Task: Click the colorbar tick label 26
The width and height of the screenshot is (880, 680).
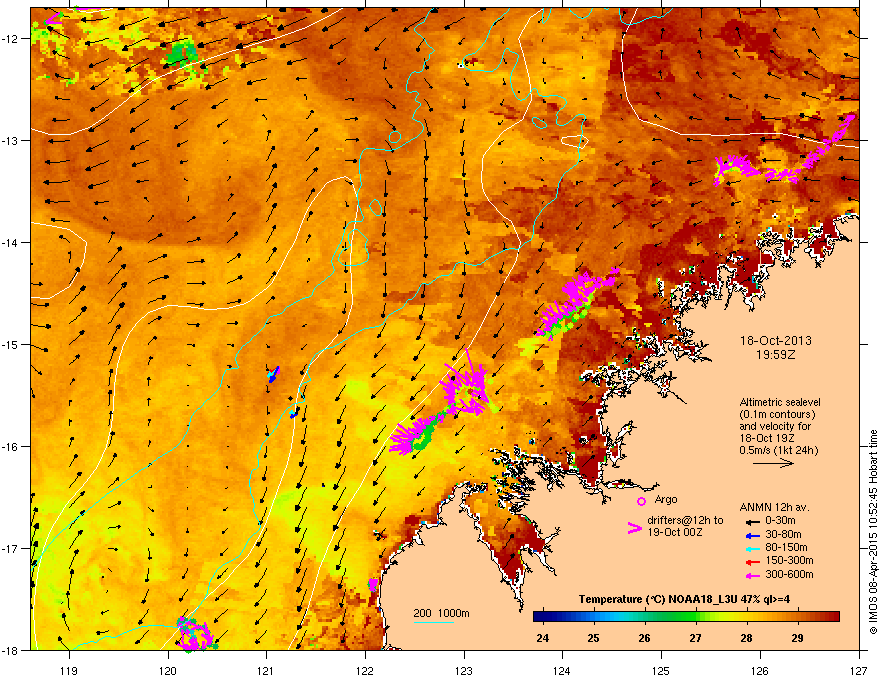Action: click(644, 638)
